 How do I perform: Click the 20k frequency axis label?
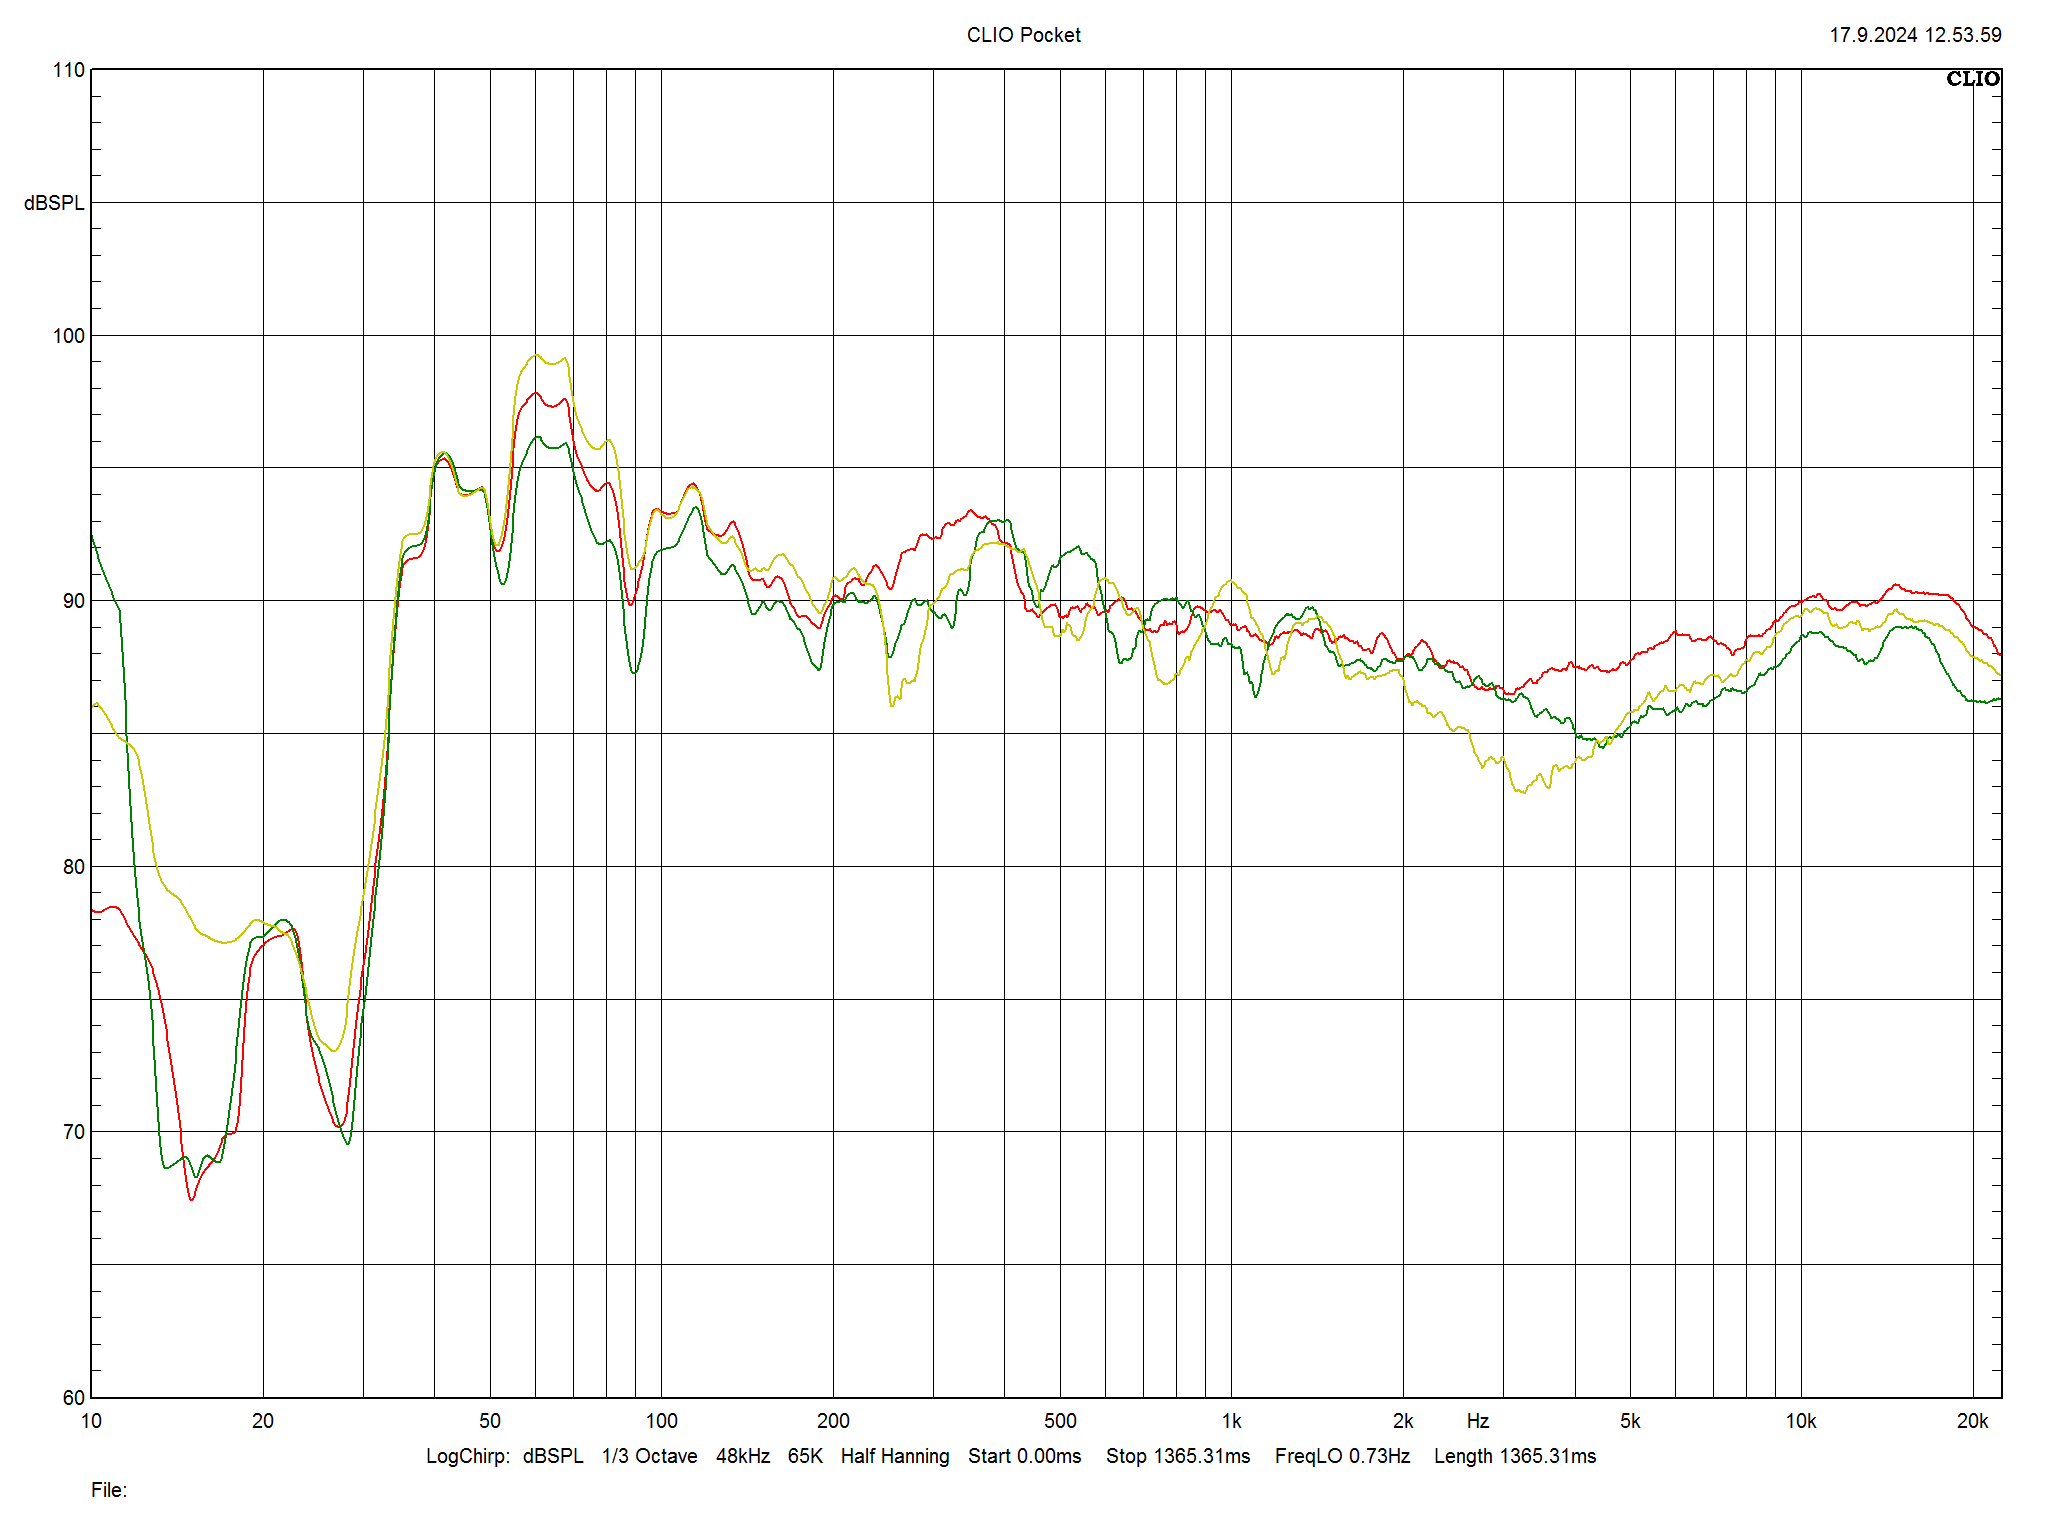1972,1421
